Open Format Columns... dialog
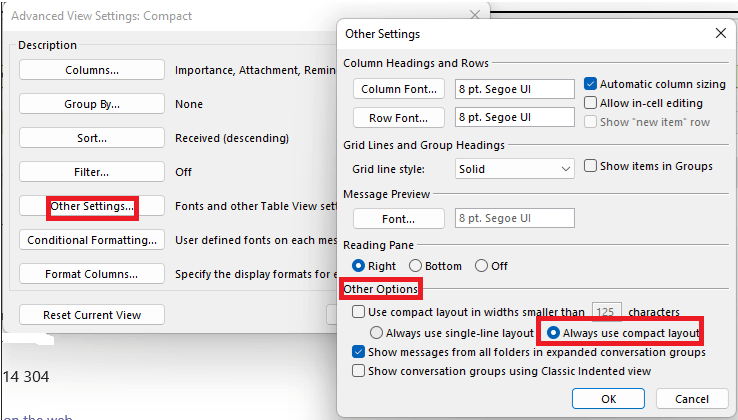Viewport: 738px width, 420px height. 92,274
